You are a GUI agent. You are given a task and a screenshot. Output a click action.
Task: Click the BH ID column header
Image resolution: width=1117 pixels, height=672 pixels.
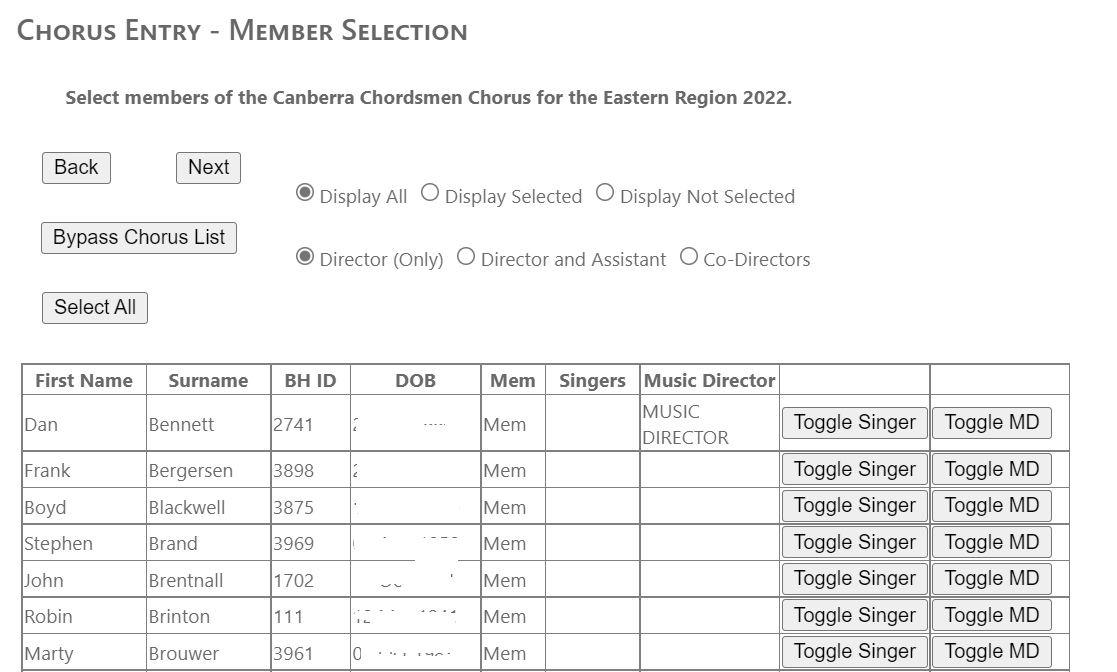310,381
